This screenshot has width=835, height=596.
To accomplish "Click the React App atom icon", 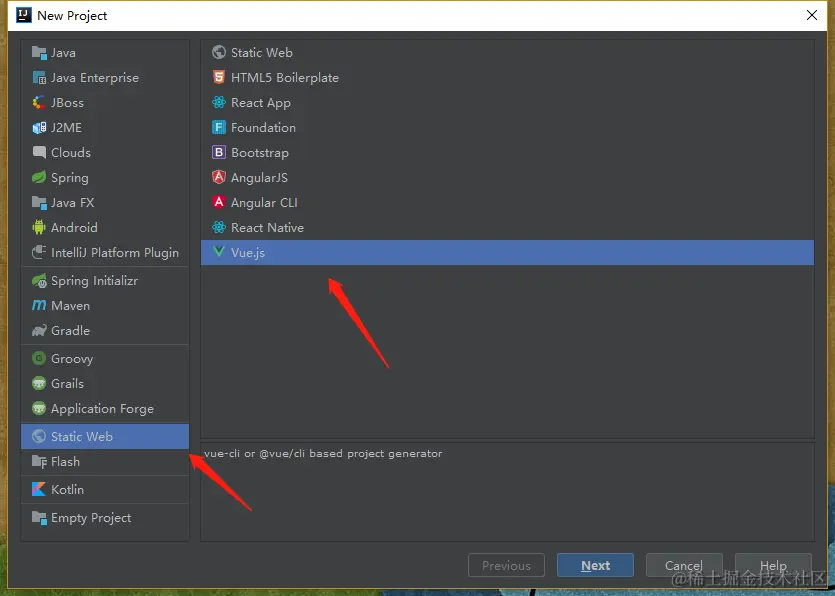I will tap(219, 103).
